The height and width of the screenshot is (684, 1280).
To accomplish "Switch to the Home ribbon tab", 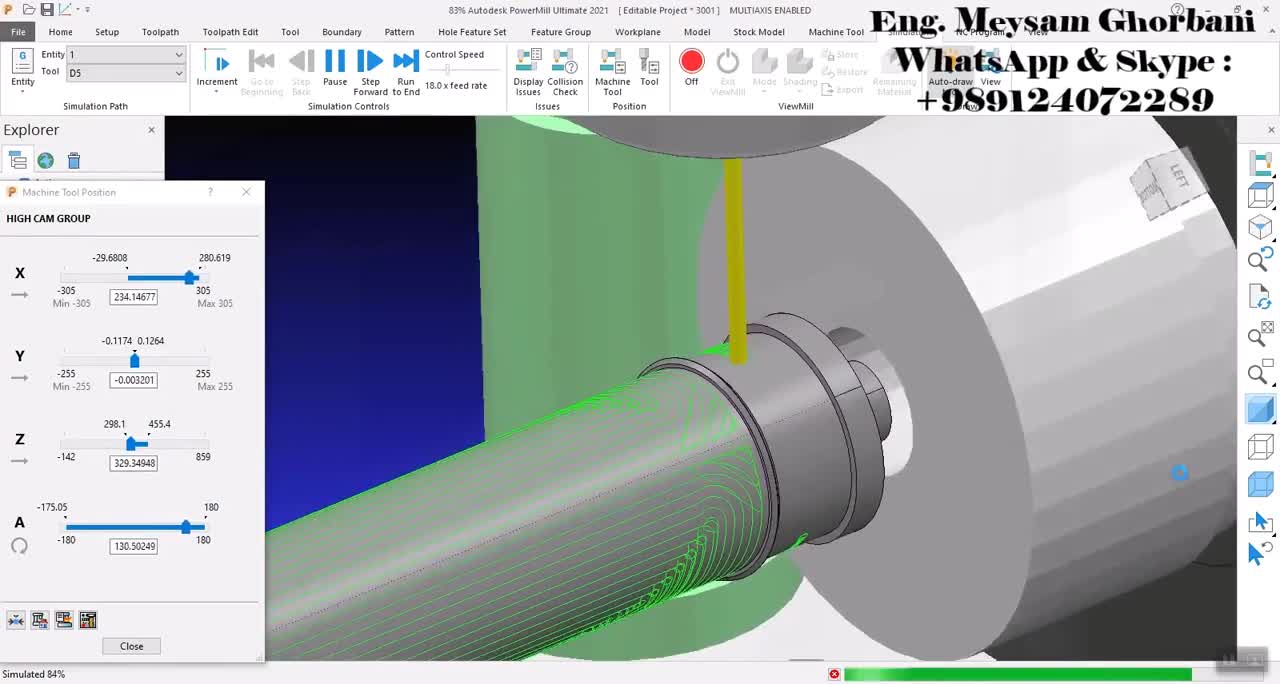I will click(60, 32).
